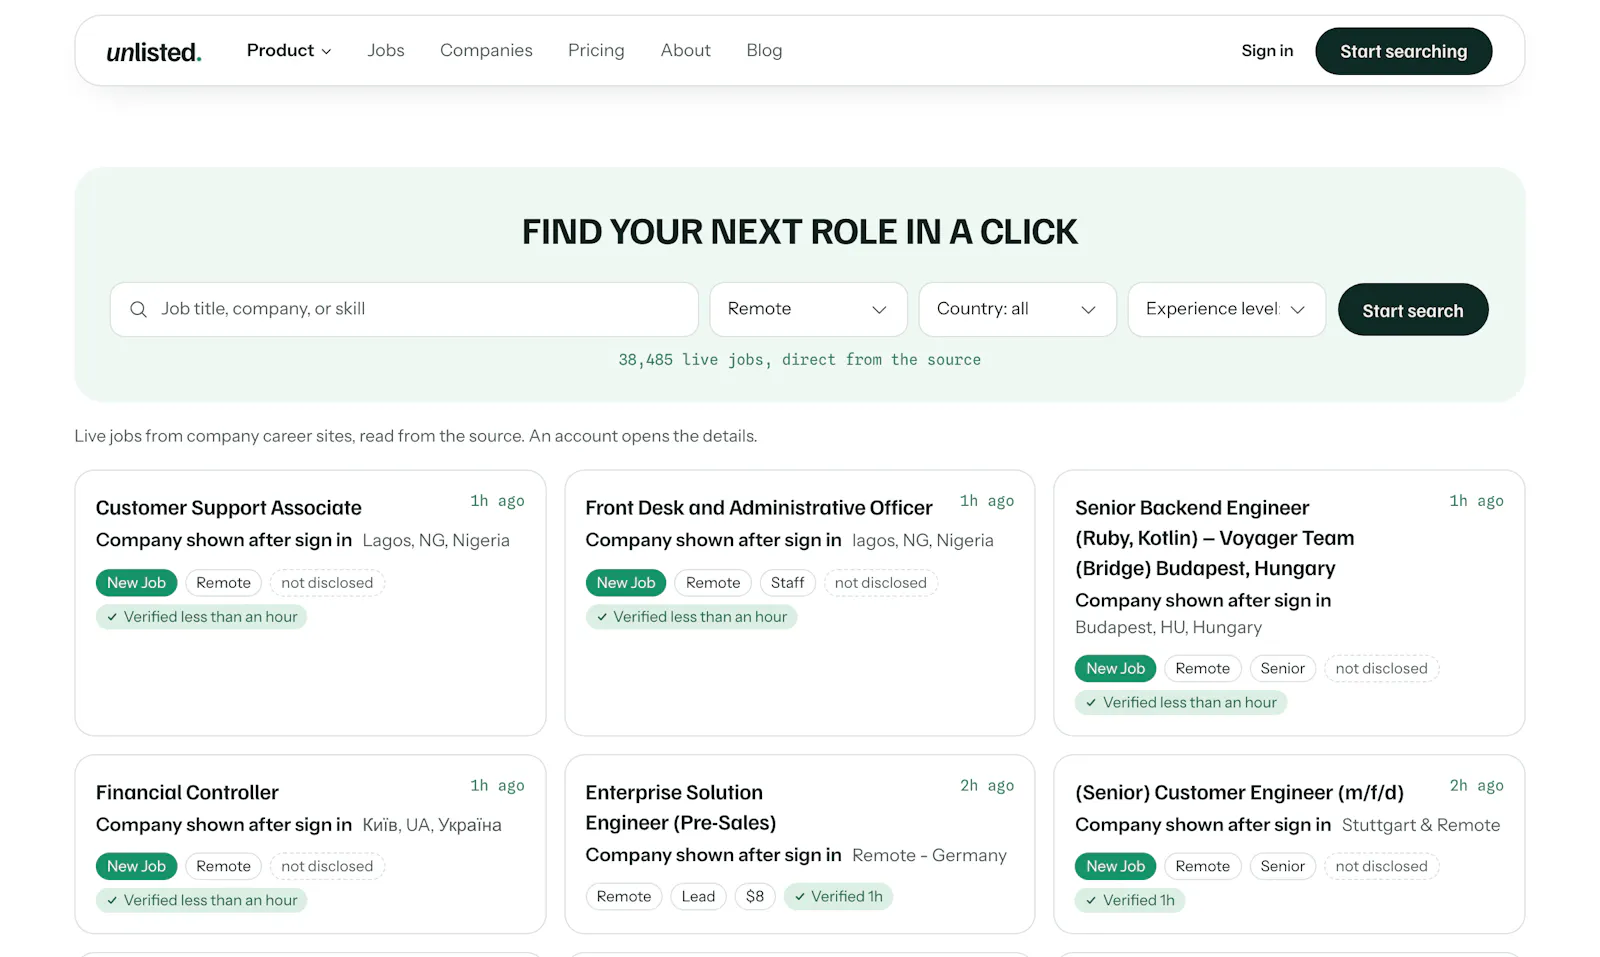
Task: Click Senior tag on Backend Engineer card
Action: pos(1283,669)
